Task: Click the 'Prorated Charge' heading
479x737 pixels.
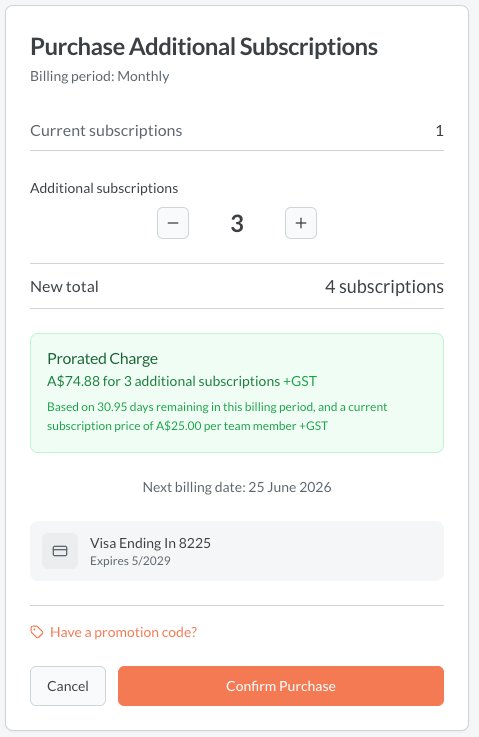Action: pyautogui.click(x=102, y=359)
